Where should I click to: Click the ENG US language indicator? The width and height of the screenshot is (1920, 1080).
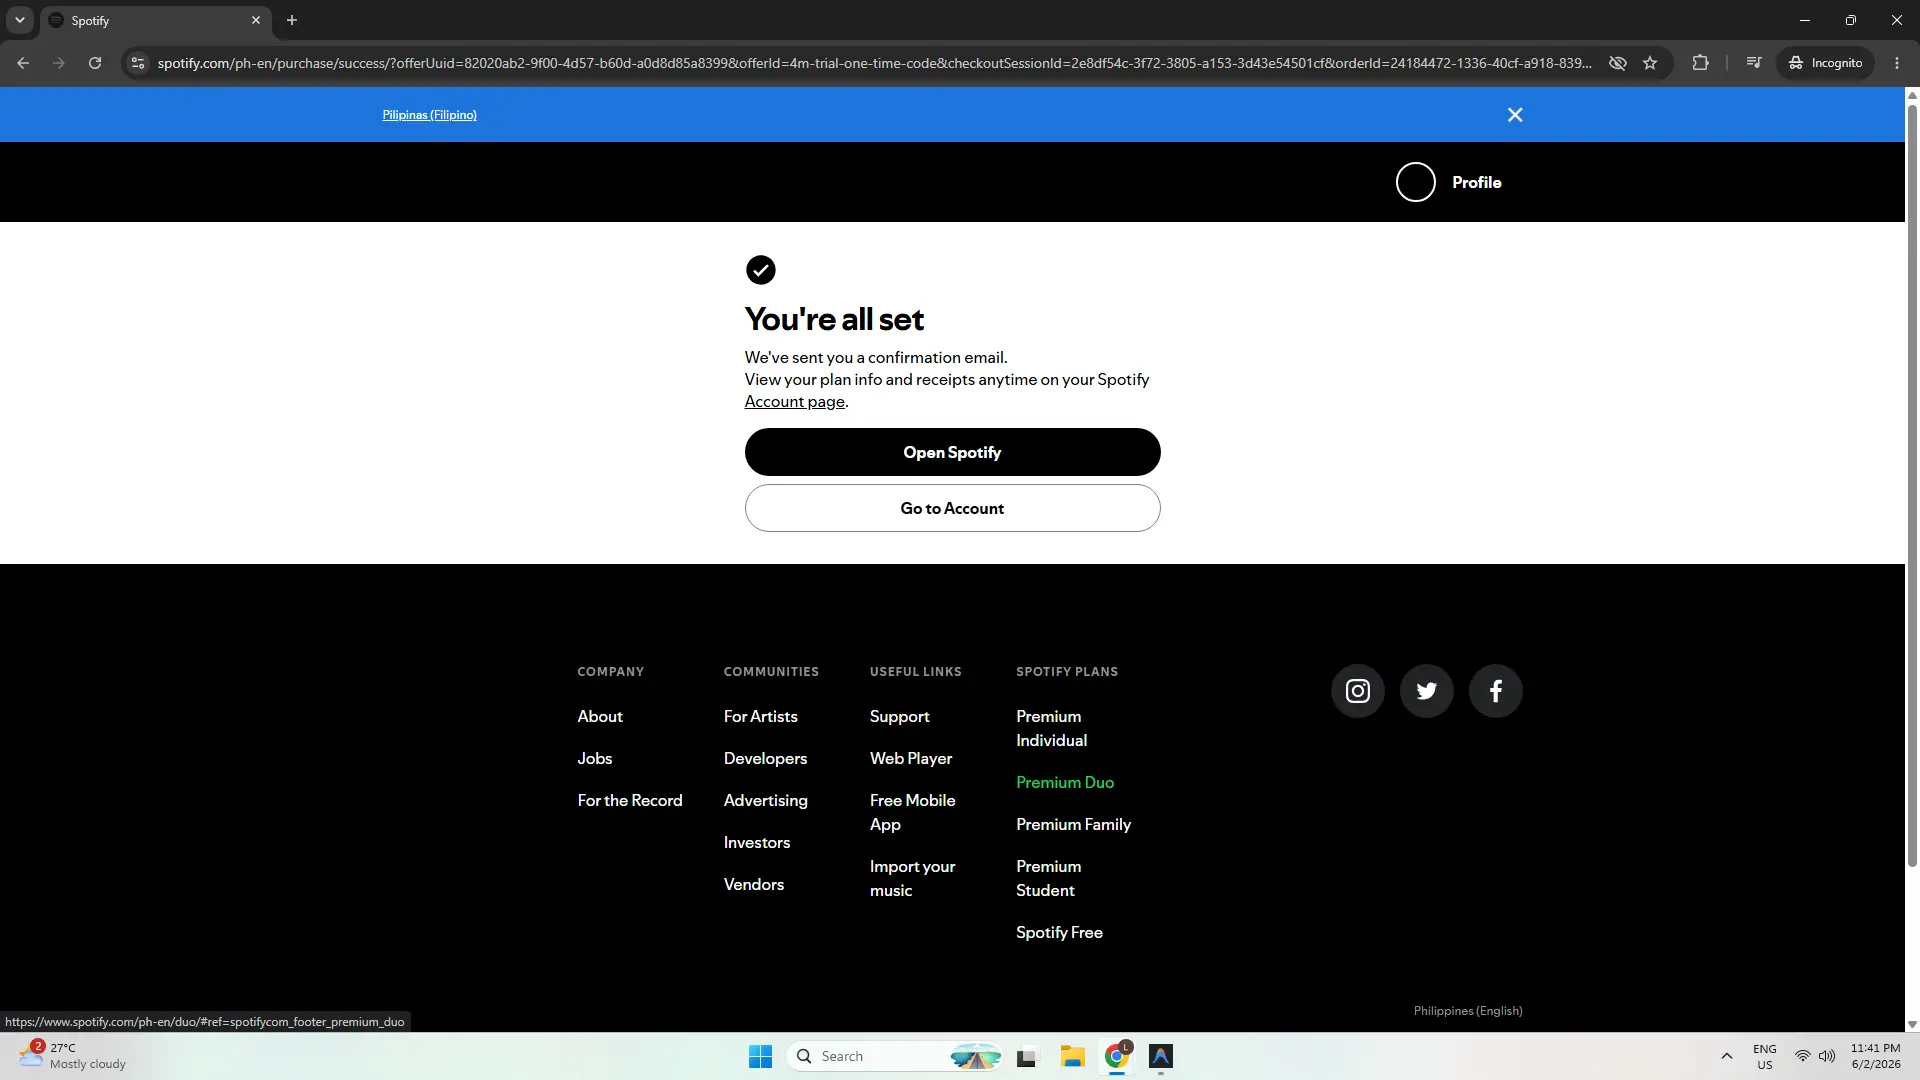point(1764,1056)
